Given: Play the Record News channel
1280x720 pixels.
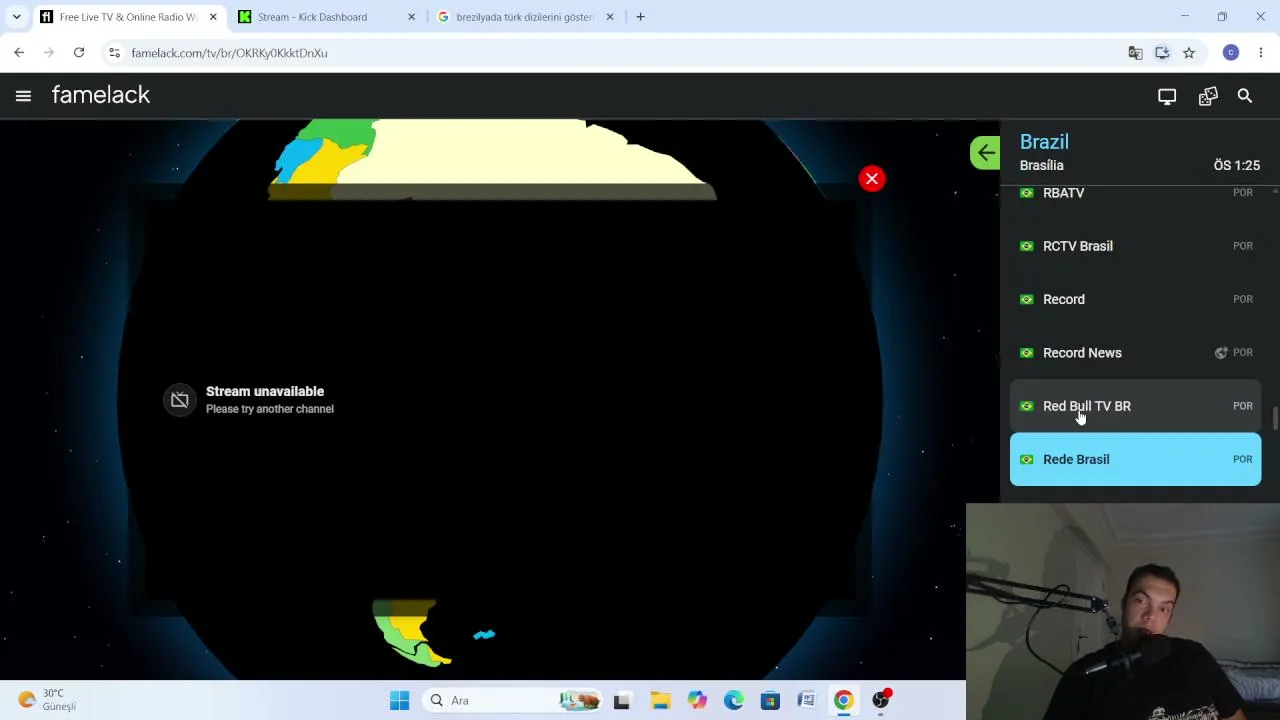Looking at the screenshot, I should (x=1135, y=353).
